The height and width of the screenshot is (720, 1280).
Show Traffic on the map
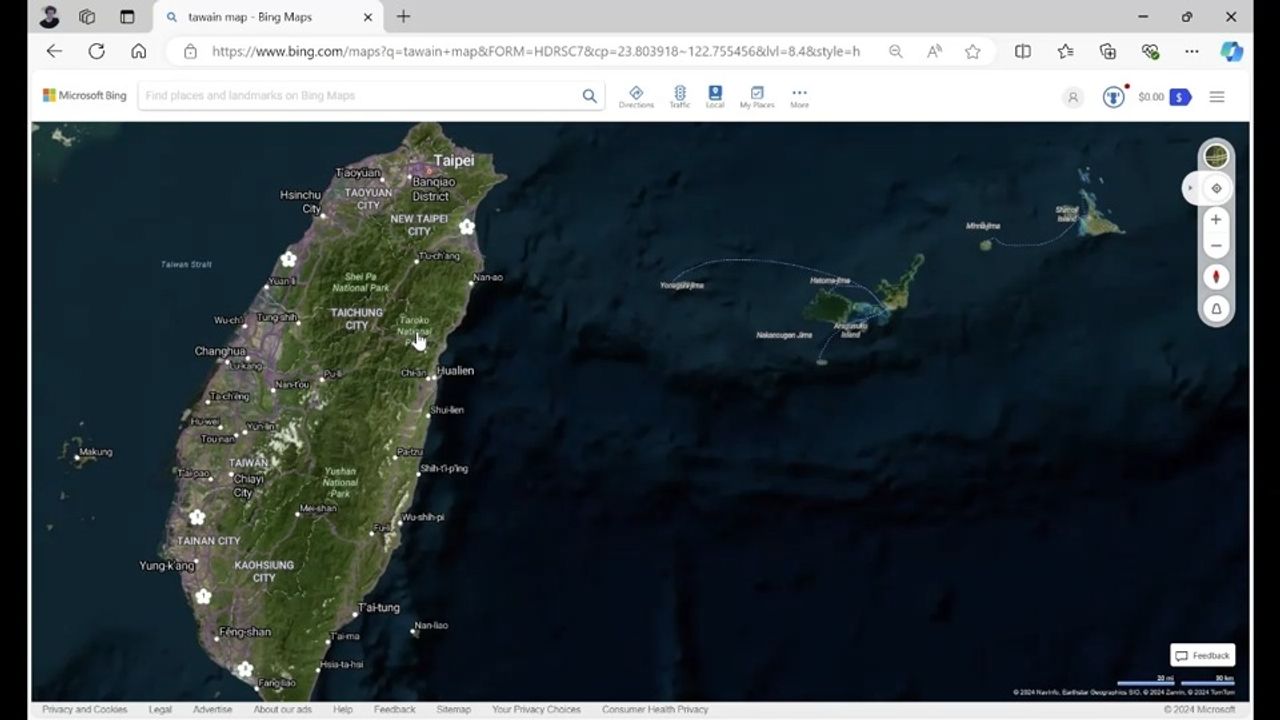(680, 96)
